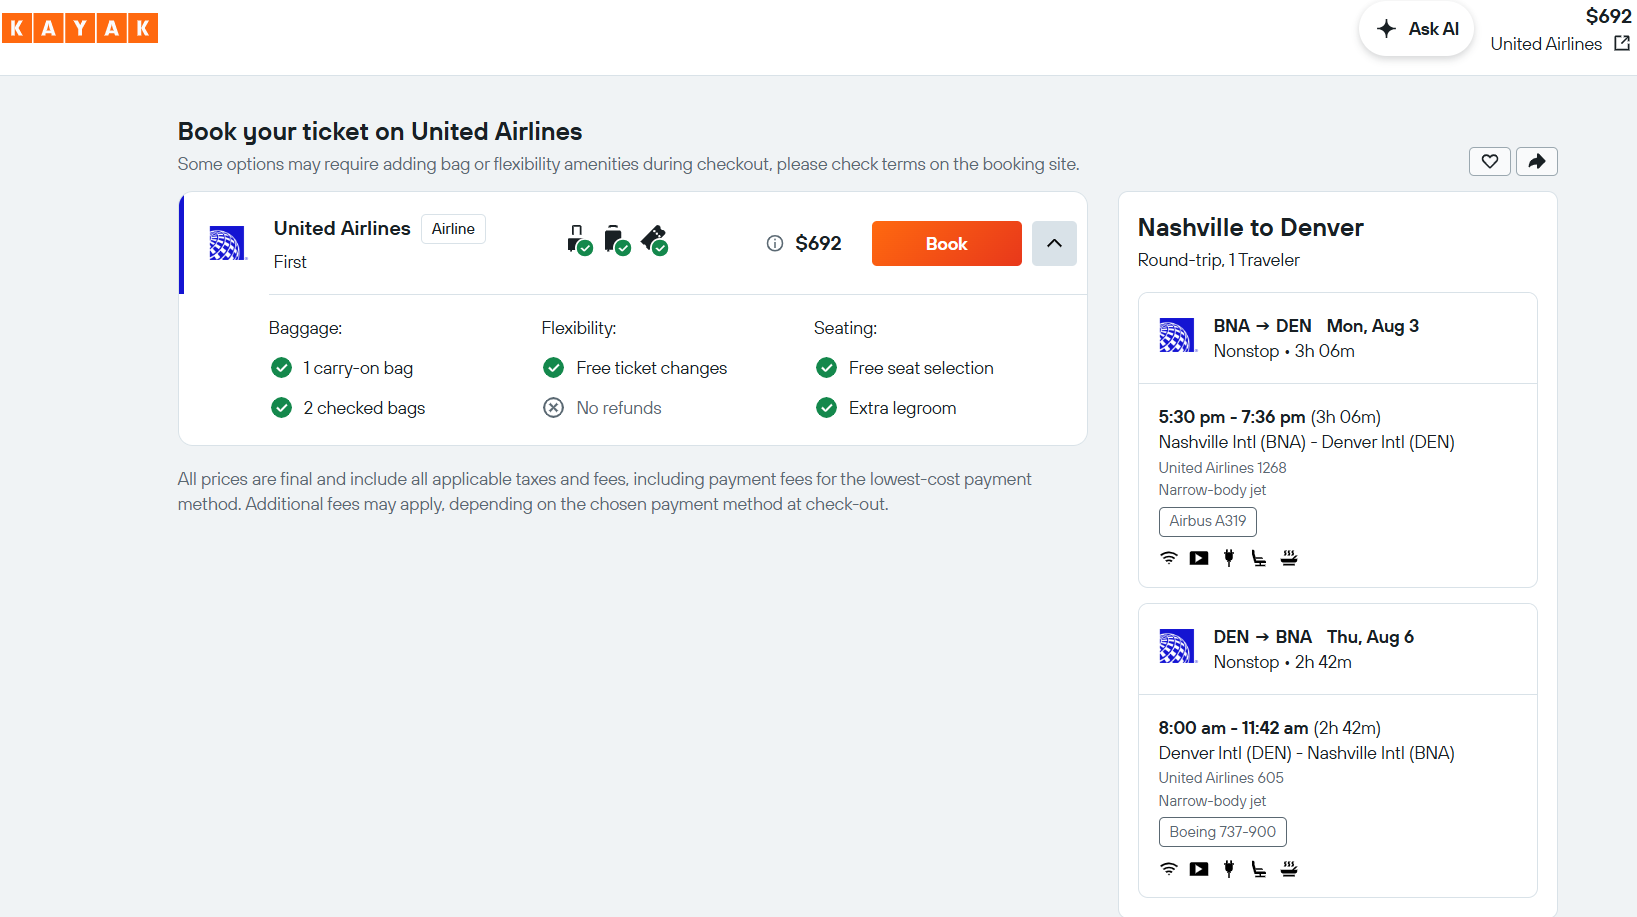The image size is (1637, 917).
Task: Share this trip with the arrow icon
Action: [1537, 161]
